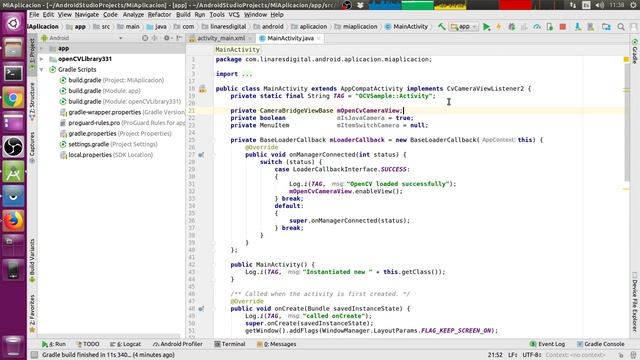Screen dimensions: 640x360
Task: Open the Event Log button
Action: 547,344
